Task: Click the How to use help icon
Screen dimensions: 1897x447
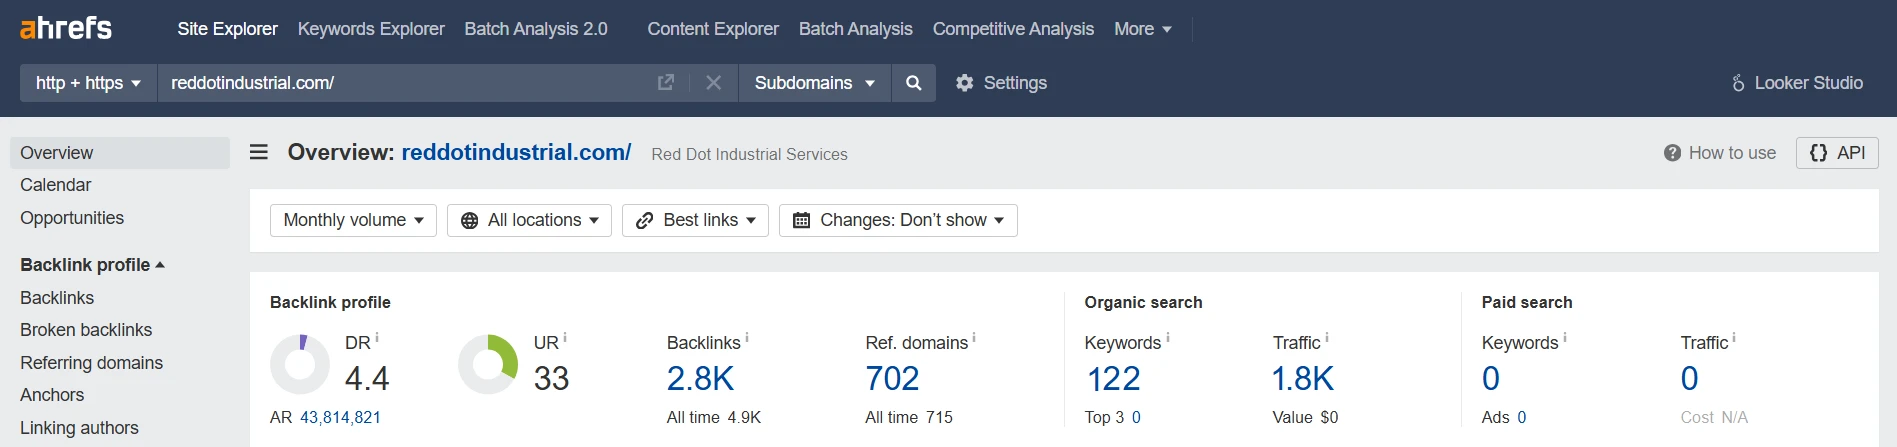Action: [1672, 153]
